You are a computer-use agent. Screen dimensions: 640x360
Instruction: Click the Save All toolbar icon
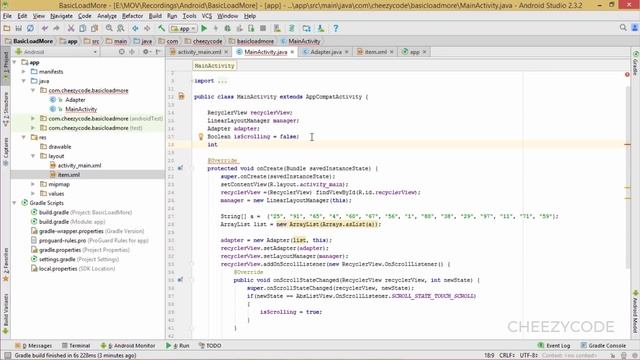coord(18,28)
